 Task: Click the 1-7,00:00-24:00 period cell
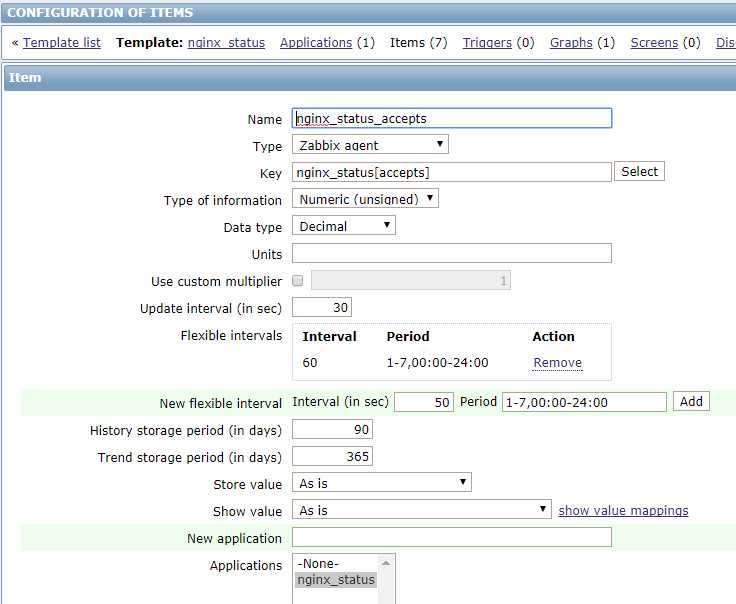click(437, 362)
